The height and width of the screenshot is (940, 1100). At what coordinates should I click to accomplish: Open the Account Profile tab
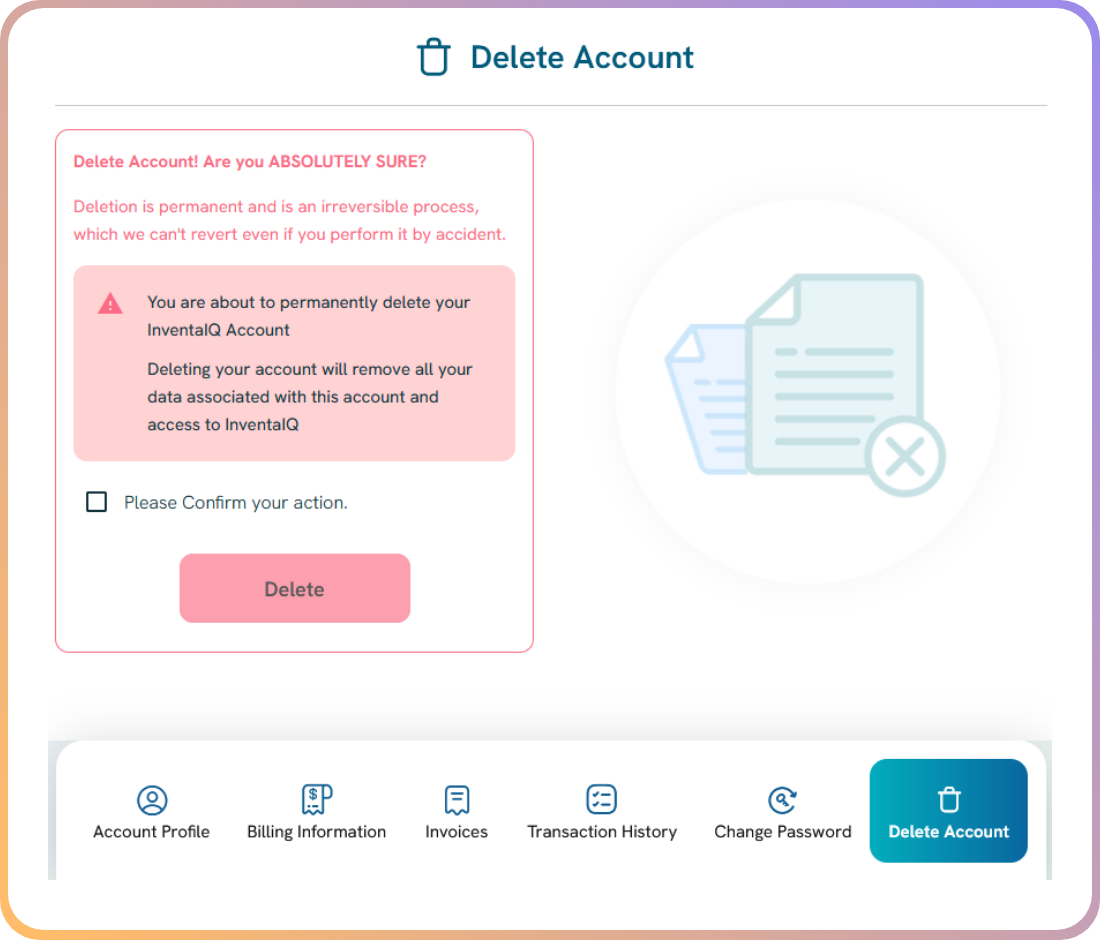tap(151, 831)
